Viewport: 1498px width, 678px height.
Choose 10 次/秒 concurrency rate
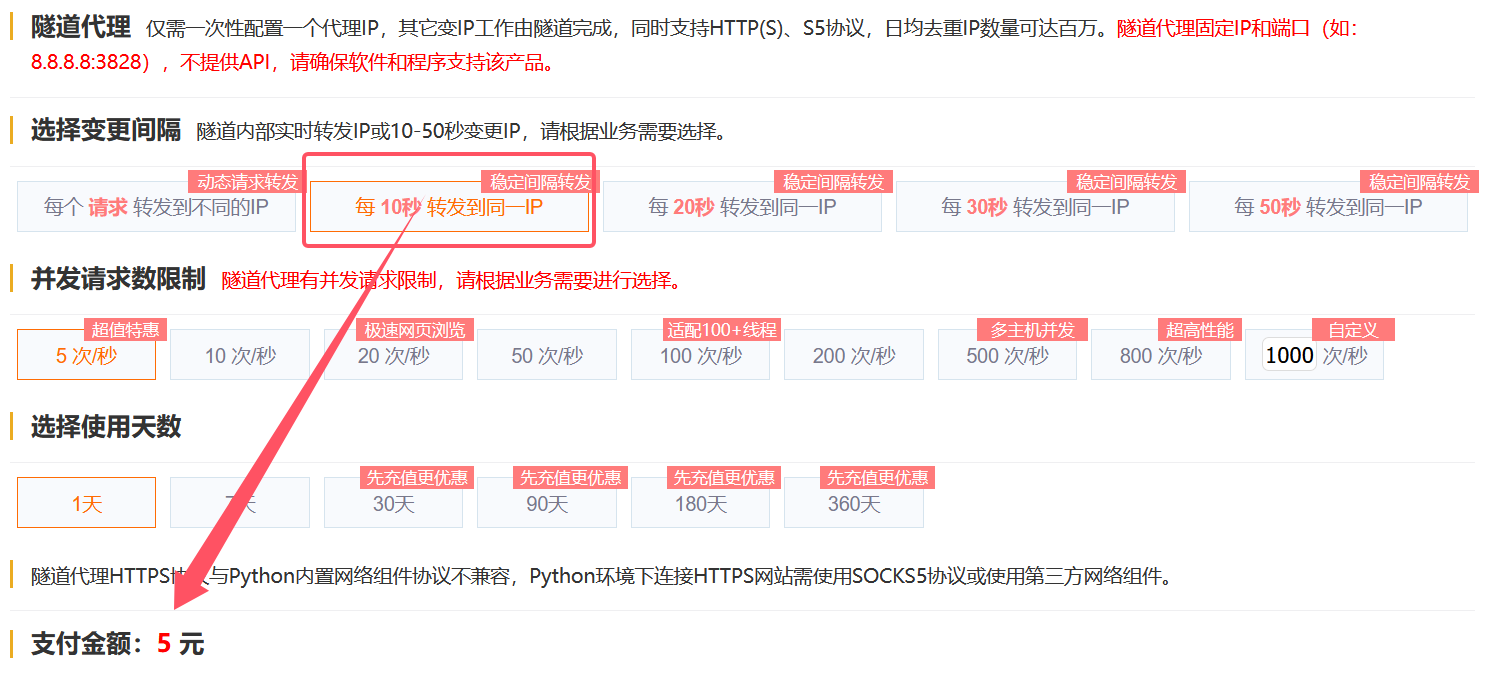(x=239, y=355)
